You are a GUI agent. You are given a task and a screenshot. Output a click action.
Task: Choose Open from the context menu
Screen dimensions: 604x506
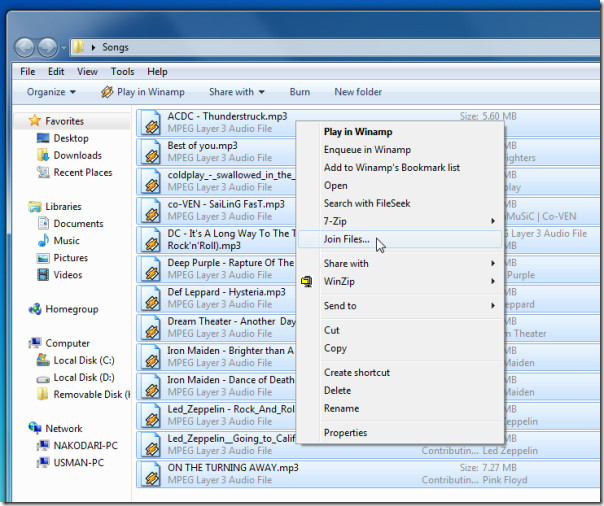click(399, 186)
